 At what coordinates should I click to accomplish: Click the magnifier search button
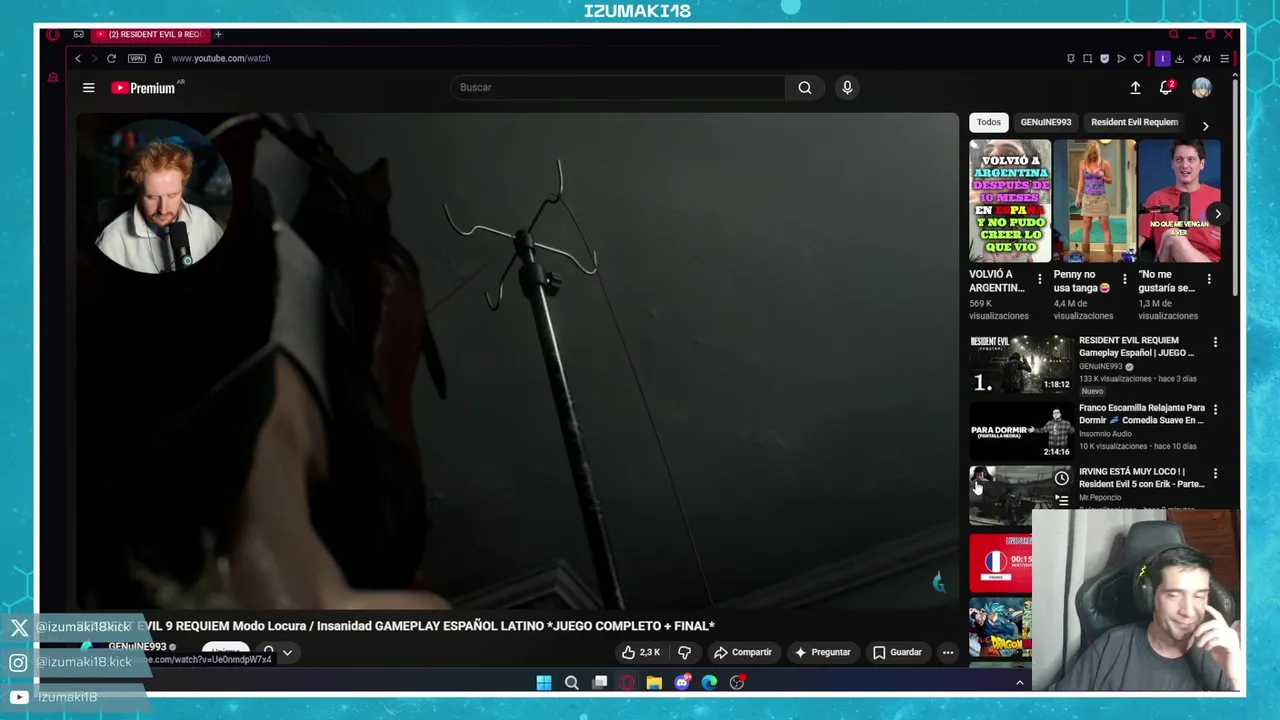805,87
